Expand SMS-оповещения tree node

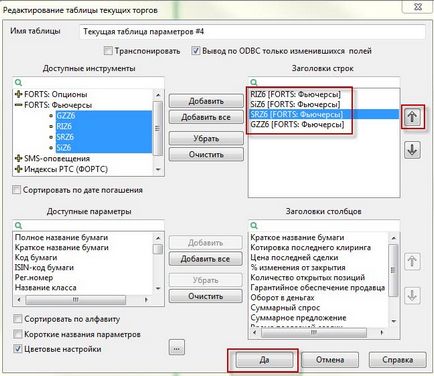coord(19,158)
